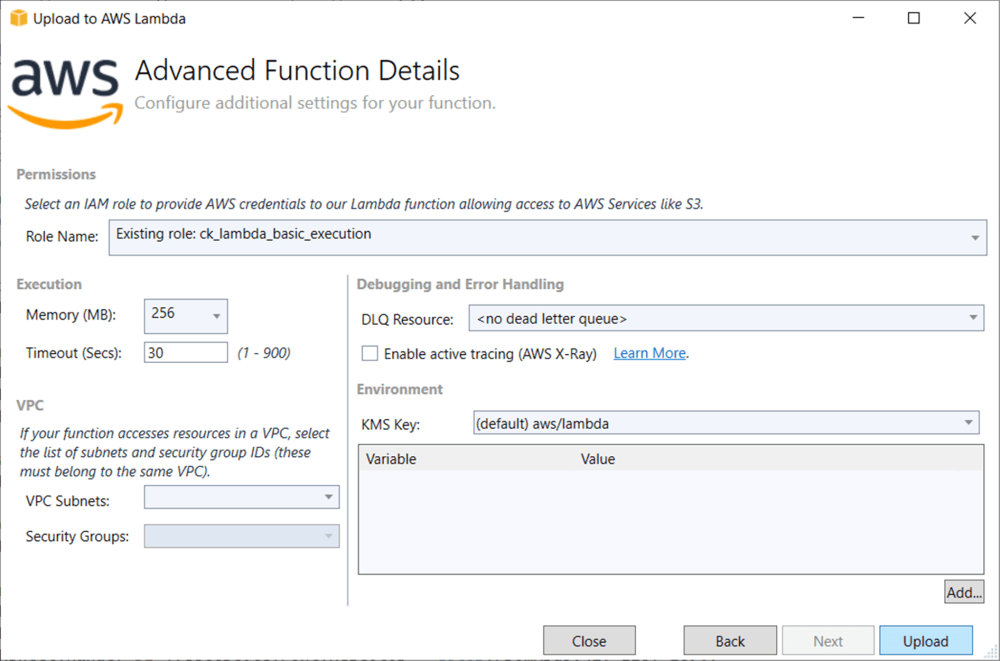Maximize the Upload to AWS Lambda window
The width and height of the screenshot is (1000, 661).
[x=913, y=18]
